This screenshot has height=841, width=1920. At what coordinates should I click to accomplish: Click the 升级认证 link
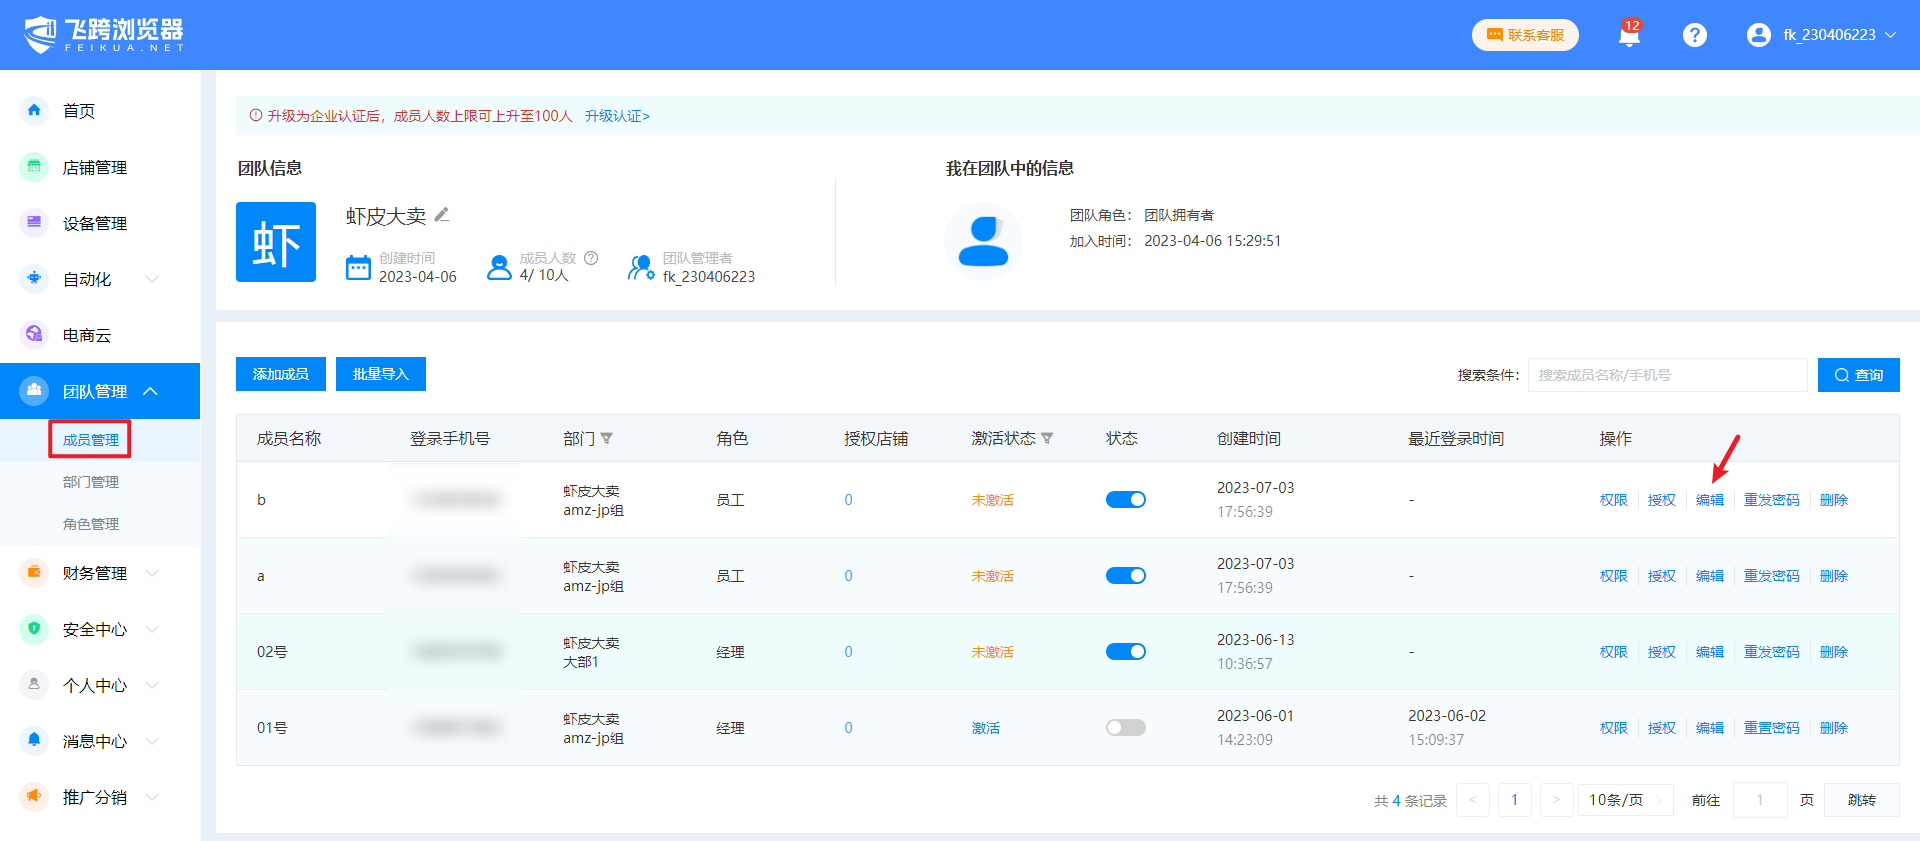click(x=617, y=116)
